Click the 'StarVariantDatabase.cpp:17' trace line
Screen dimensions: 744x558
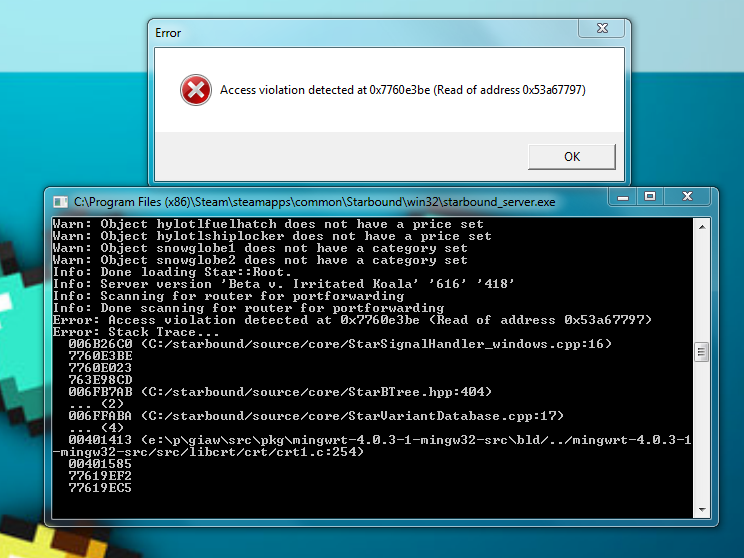(x=316, y=416)
